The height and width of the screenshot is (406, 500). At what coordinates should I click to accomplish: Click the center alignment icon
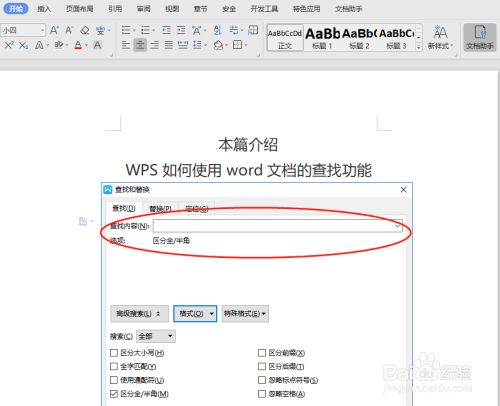[140, 45]
